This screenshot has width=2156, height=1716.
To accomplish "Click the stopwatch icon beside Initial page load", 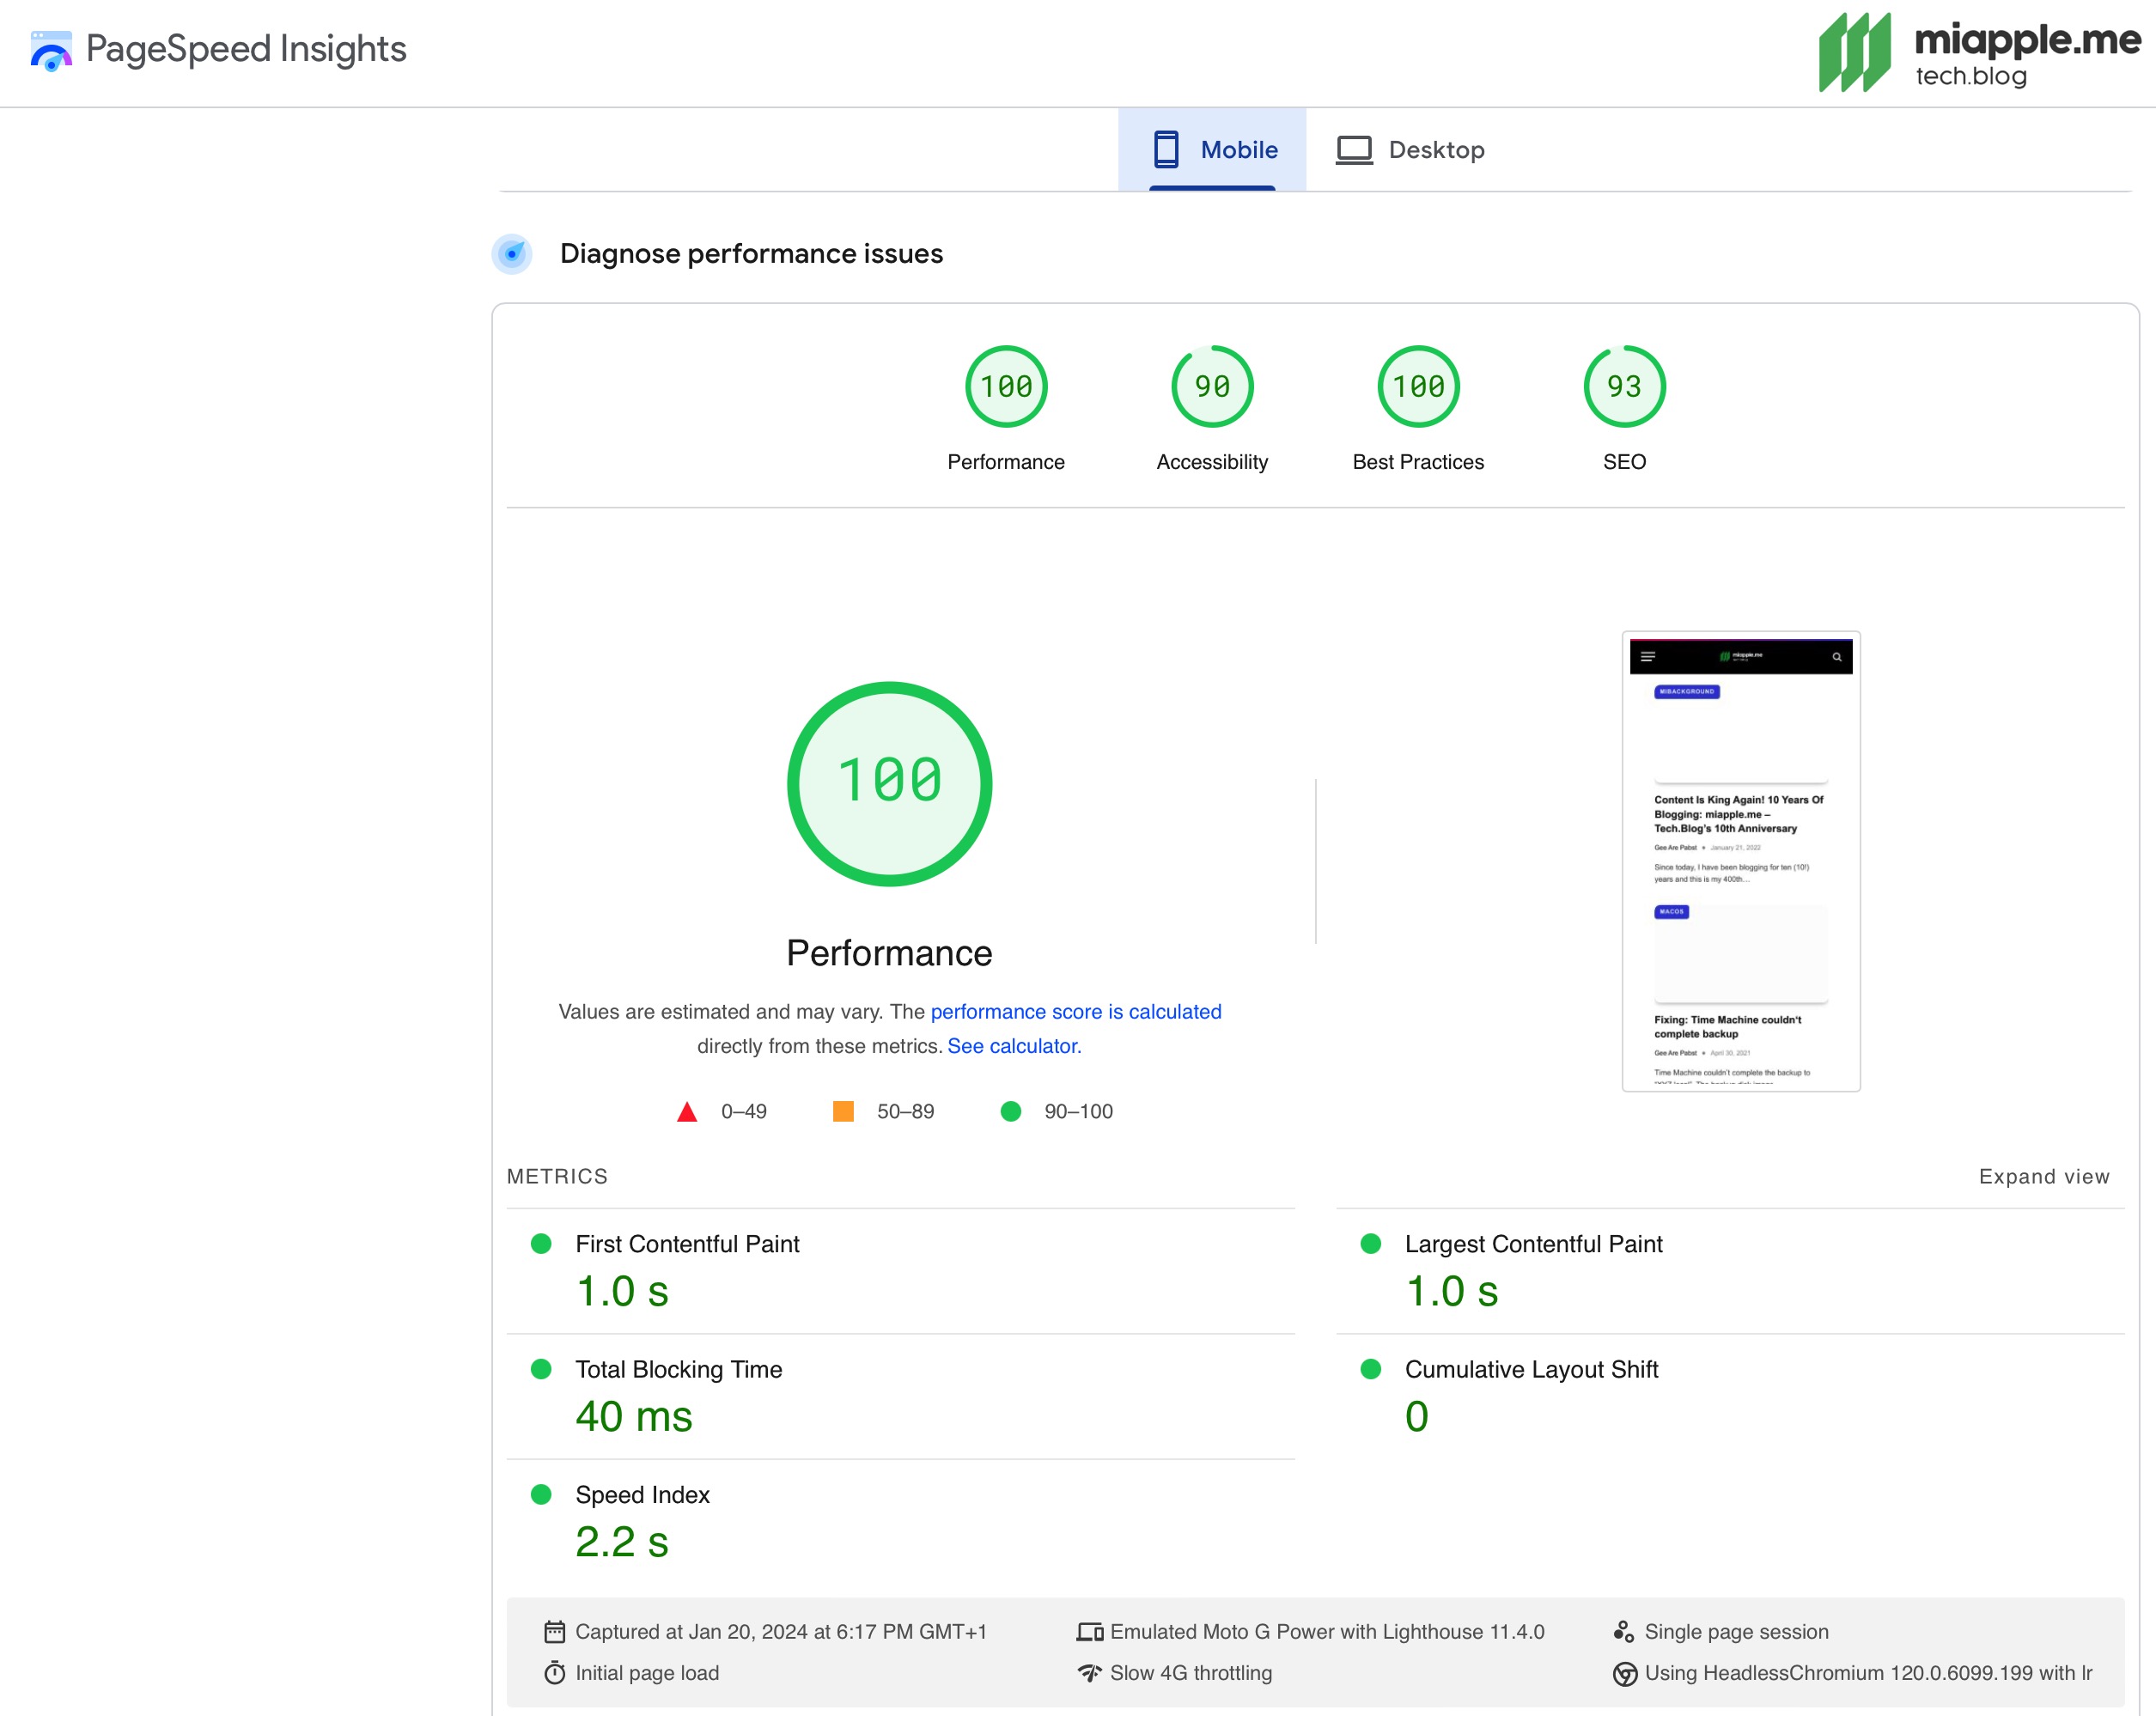I will pyautogui.click(x=554, y=1673).
